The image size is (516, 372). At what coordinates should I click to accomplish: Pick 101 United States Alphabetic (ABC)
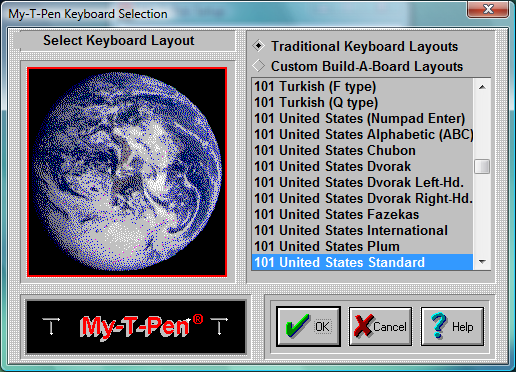pyautogui.click(x=362, y=134)
